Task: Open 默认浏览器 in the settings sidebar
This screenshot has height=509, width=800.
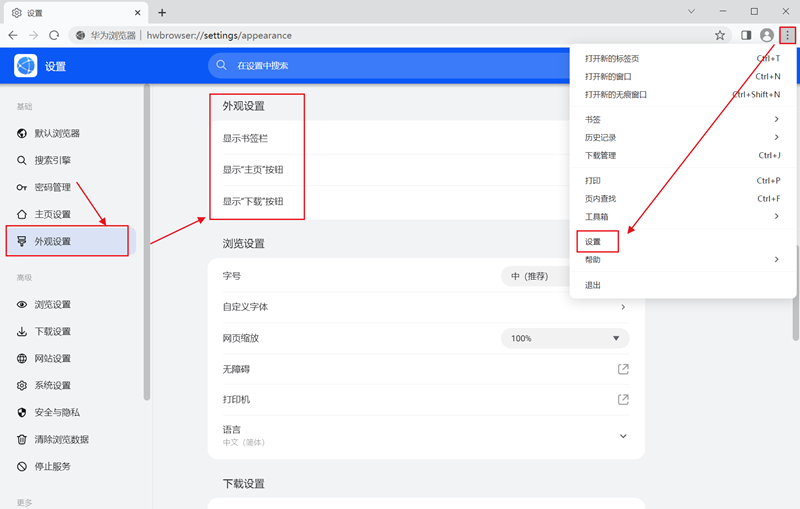Action: click(x=56, y=133)
